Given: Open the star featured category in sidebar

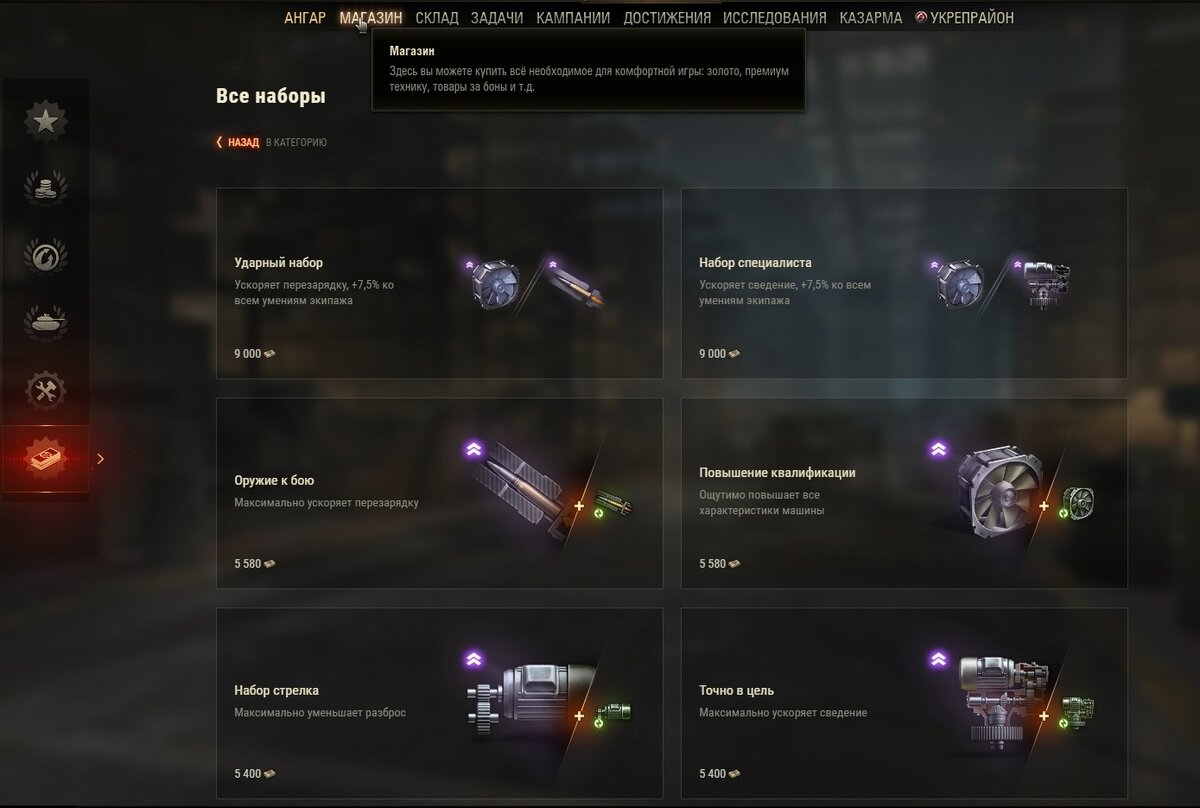Looking at the screenshot, I should tap(45, 121).
